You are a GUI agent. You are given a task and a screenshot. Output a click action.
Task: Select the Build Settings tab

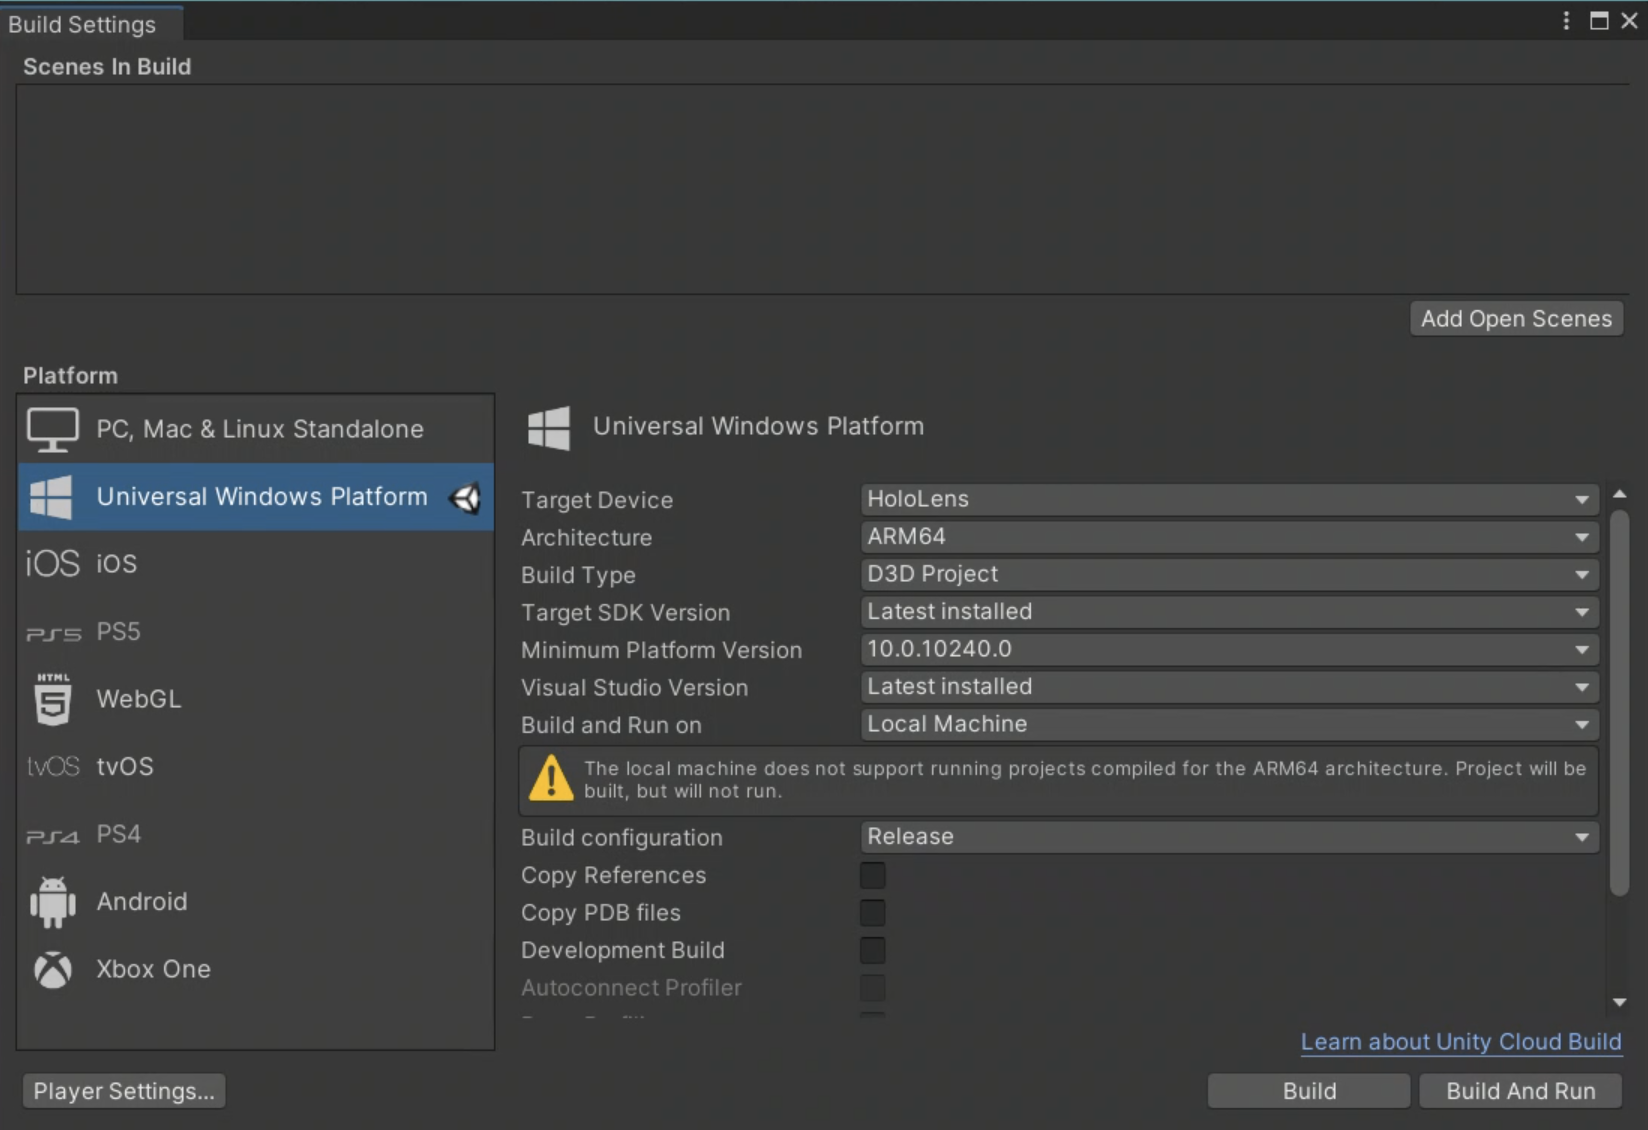[91, 24]
